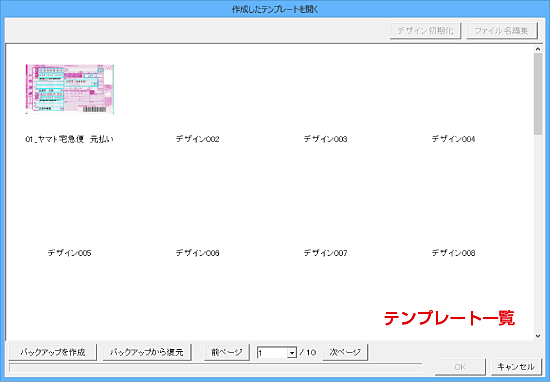Image resolution: width=550 pixels, height=382 pixels.
Task: Select the デザイン007 template slot
Action: [326, 253]
